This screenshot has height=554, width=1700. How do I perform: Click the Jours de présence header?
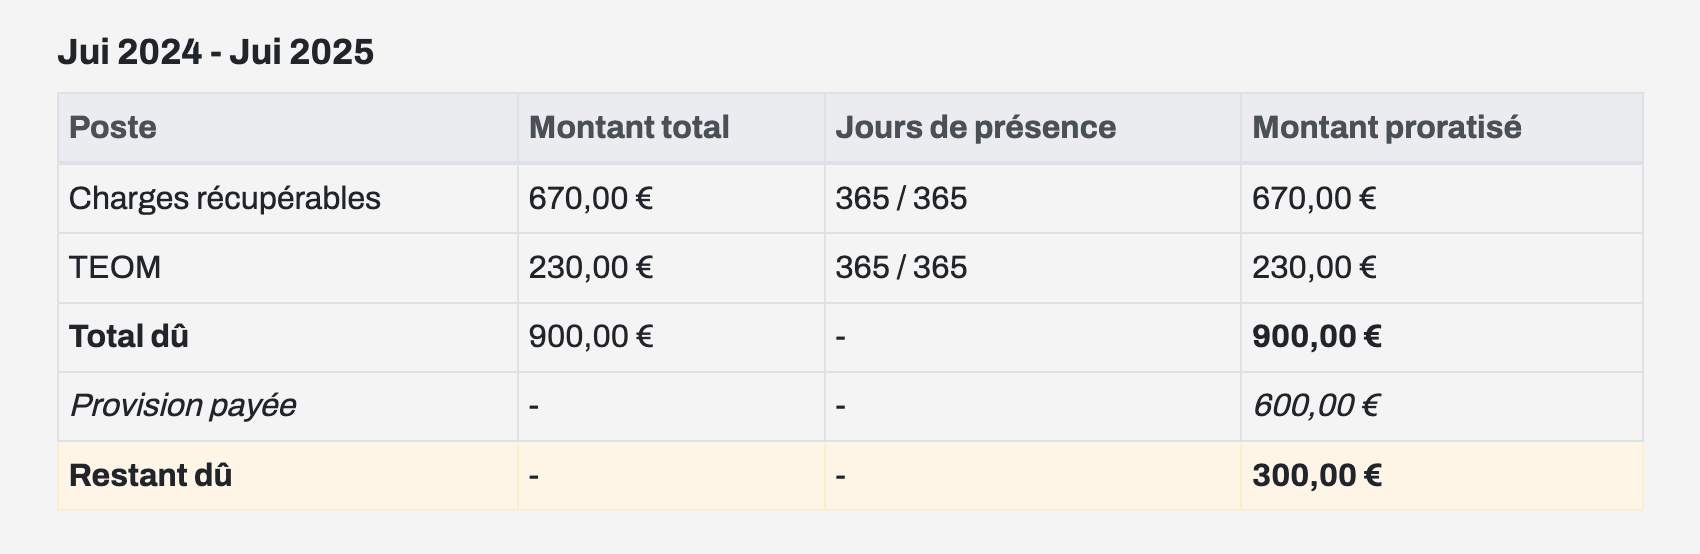(975, 127)
